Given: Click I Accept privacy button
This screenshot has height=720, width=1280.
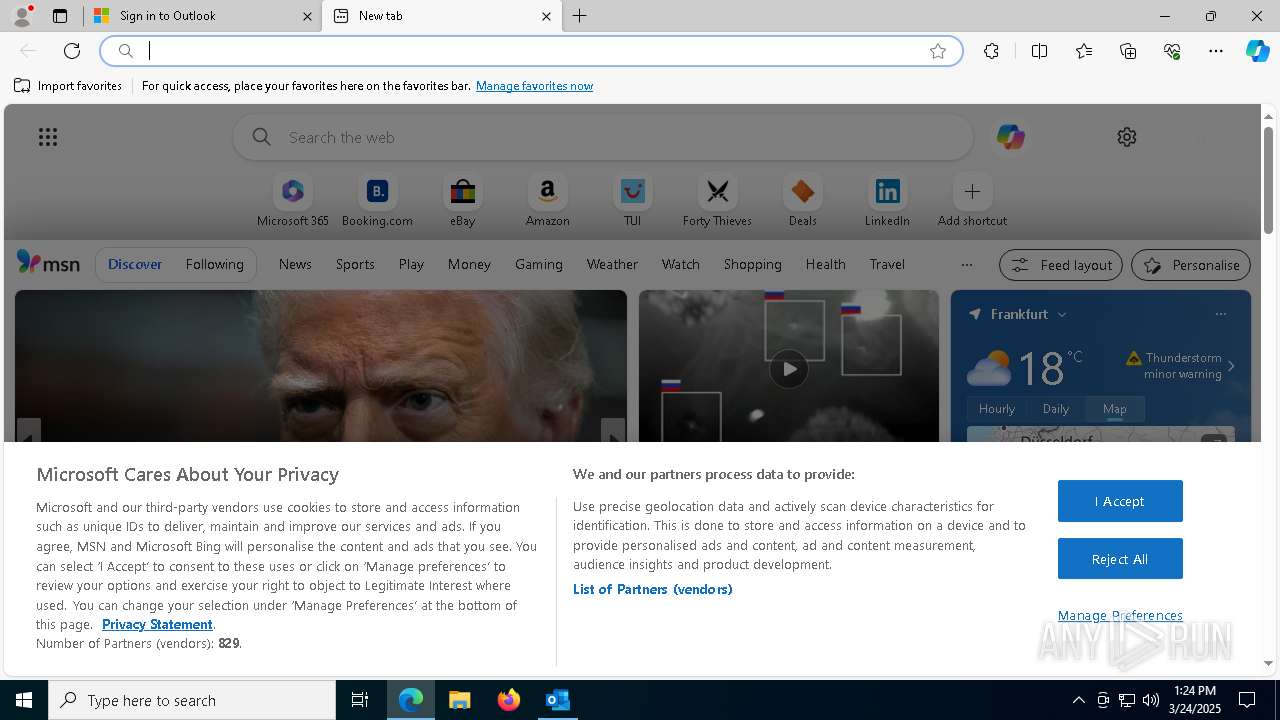Looking at the screenshot, I should (x=1120, y=501).
